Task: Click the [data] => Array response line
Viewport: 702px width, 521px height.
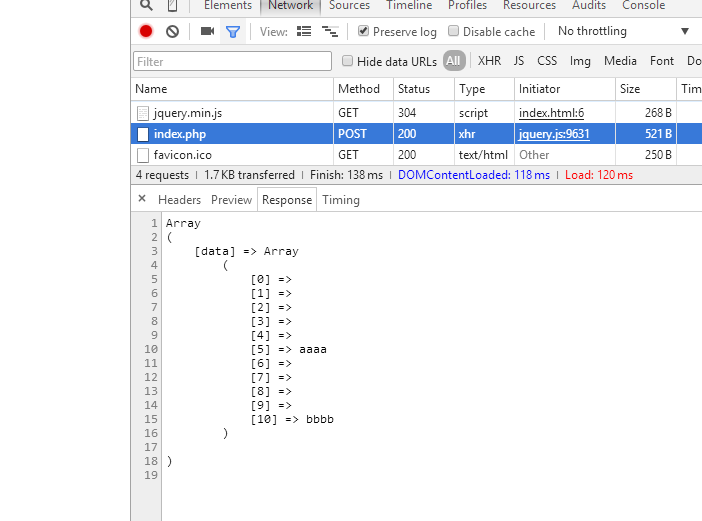Action: (x=246, y=251)
